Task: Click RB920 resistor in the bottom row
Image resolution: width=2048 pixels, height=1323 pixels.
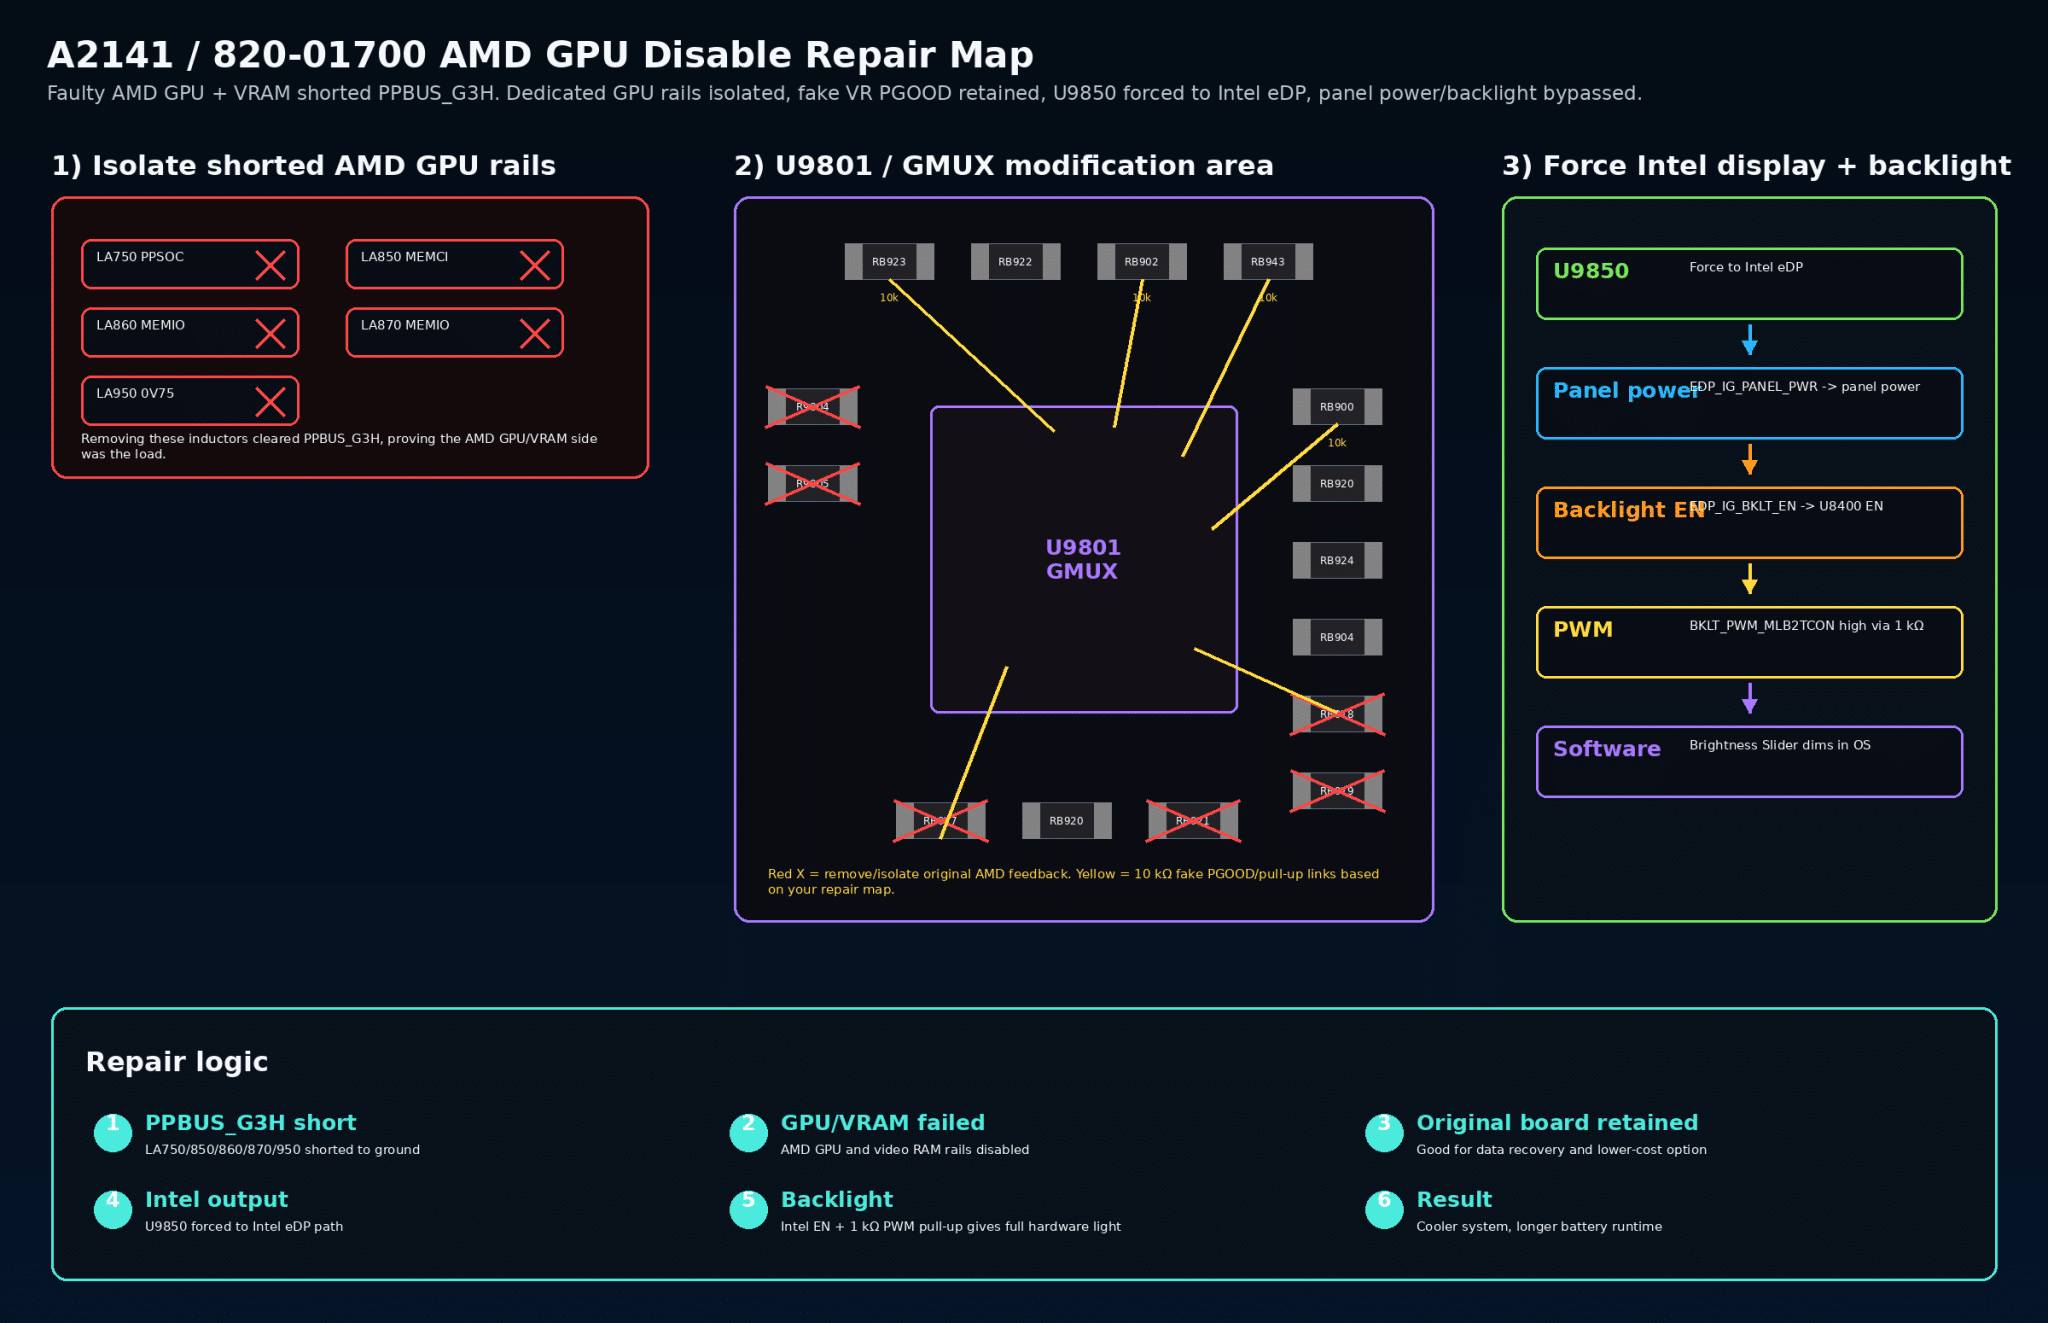Action: (x=1066, y=821)
